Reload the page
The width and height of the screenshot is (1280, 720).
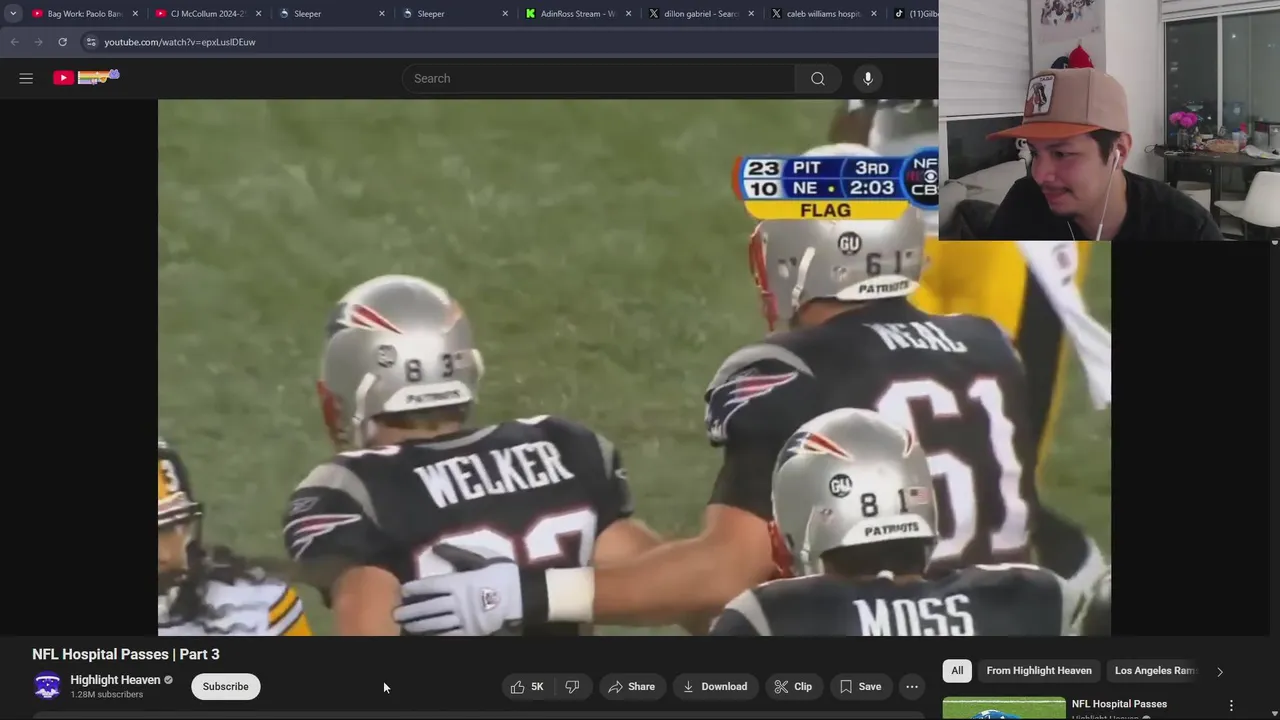pos(62,42)
